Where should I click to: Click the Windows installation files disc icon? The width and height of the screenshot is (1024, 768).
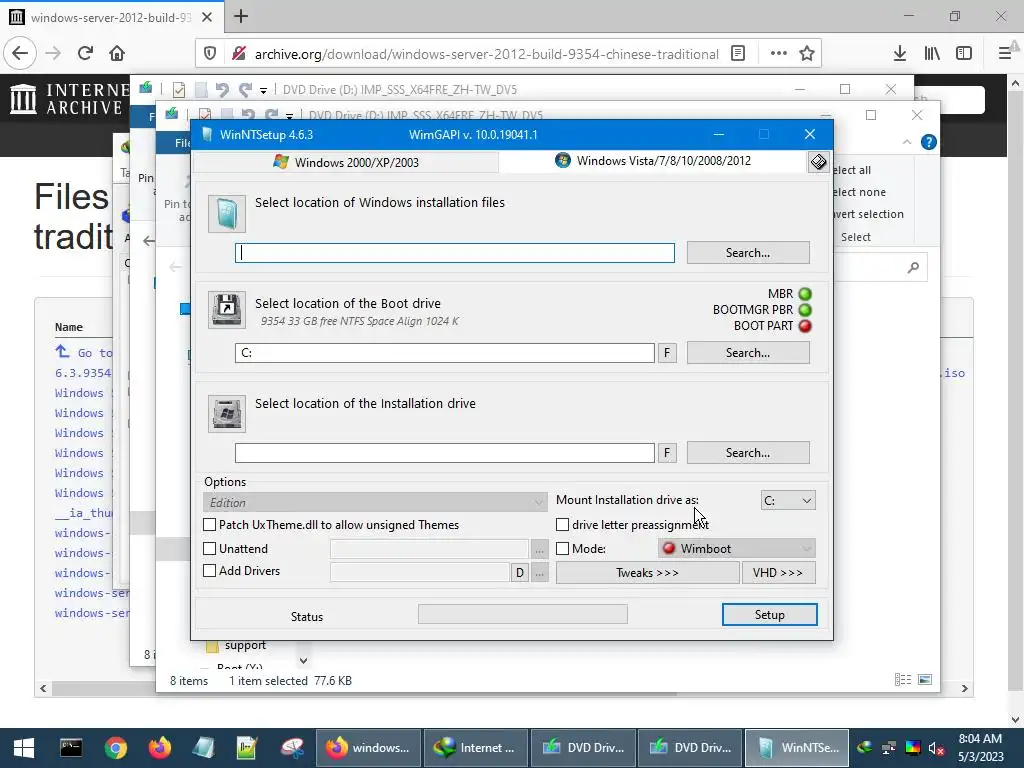[227, 214]
